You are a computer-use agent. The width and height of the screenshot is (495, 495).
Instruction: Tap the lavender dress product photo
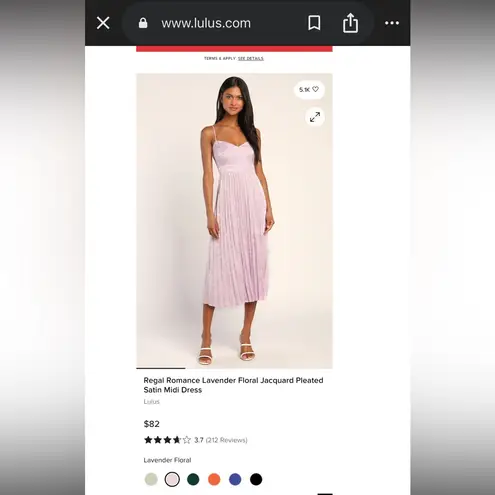click(234, 221)
